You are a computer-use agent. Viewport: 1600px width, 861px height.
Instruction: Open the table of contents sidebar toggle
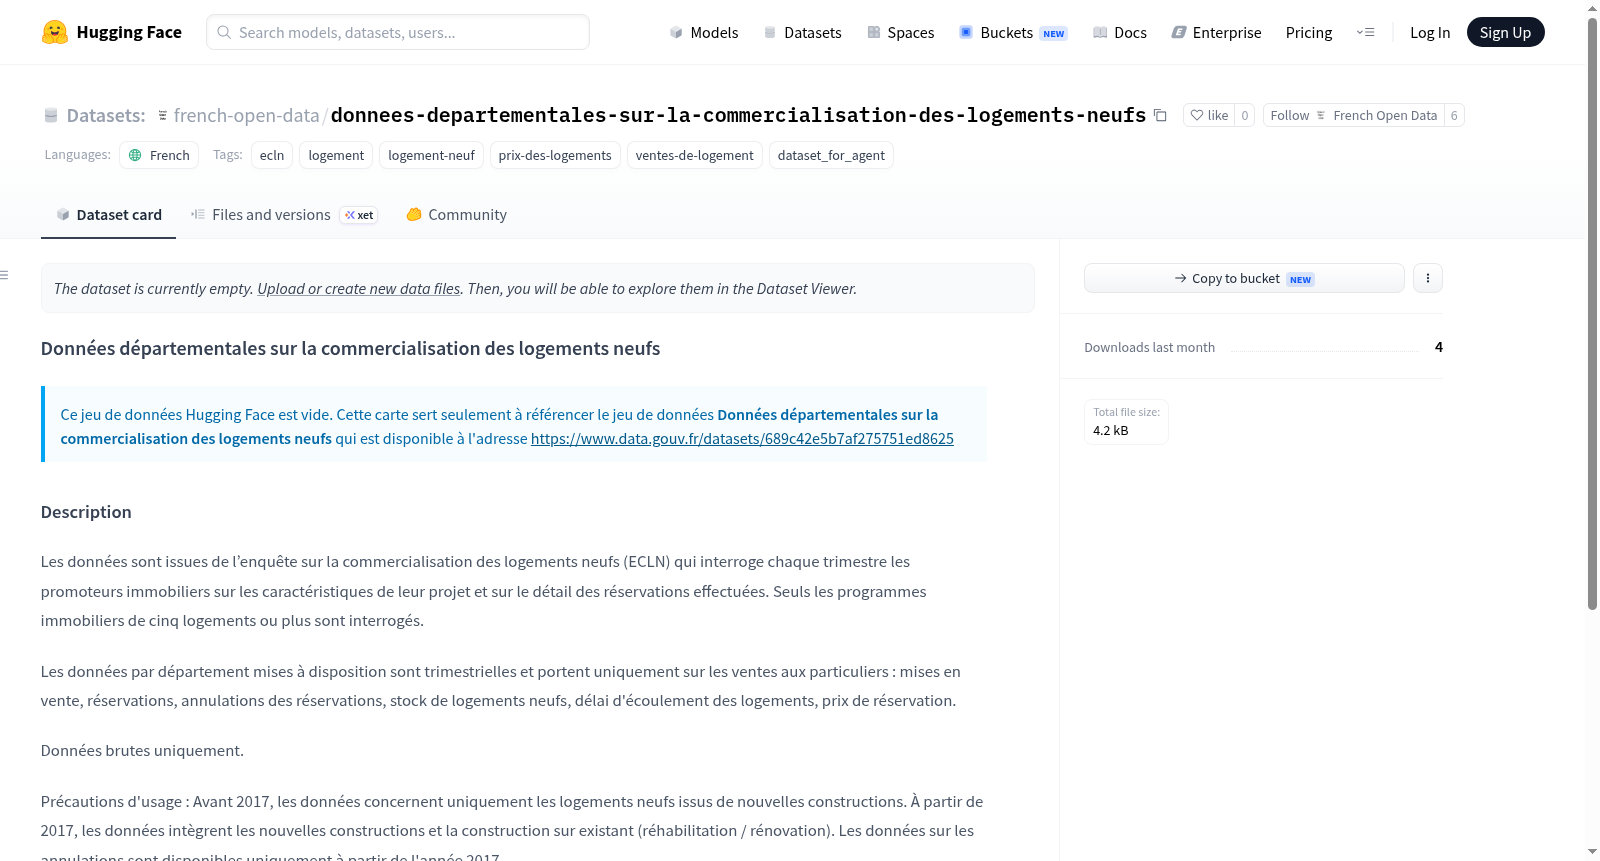point(5,275)
